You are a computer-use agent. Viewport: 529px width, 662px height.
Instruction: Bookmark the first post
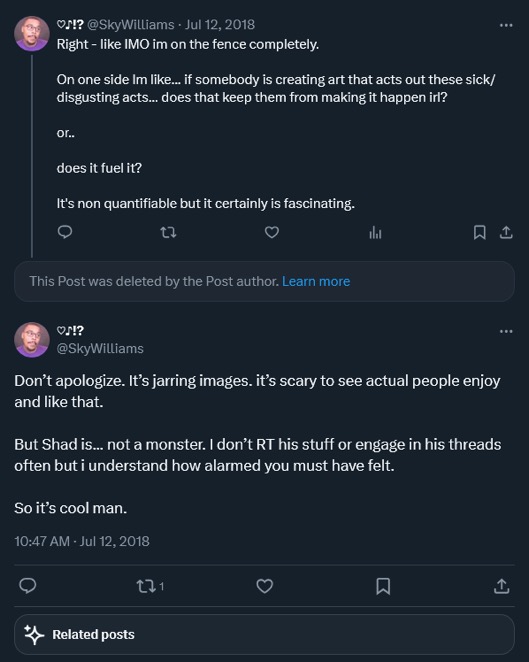480,232
